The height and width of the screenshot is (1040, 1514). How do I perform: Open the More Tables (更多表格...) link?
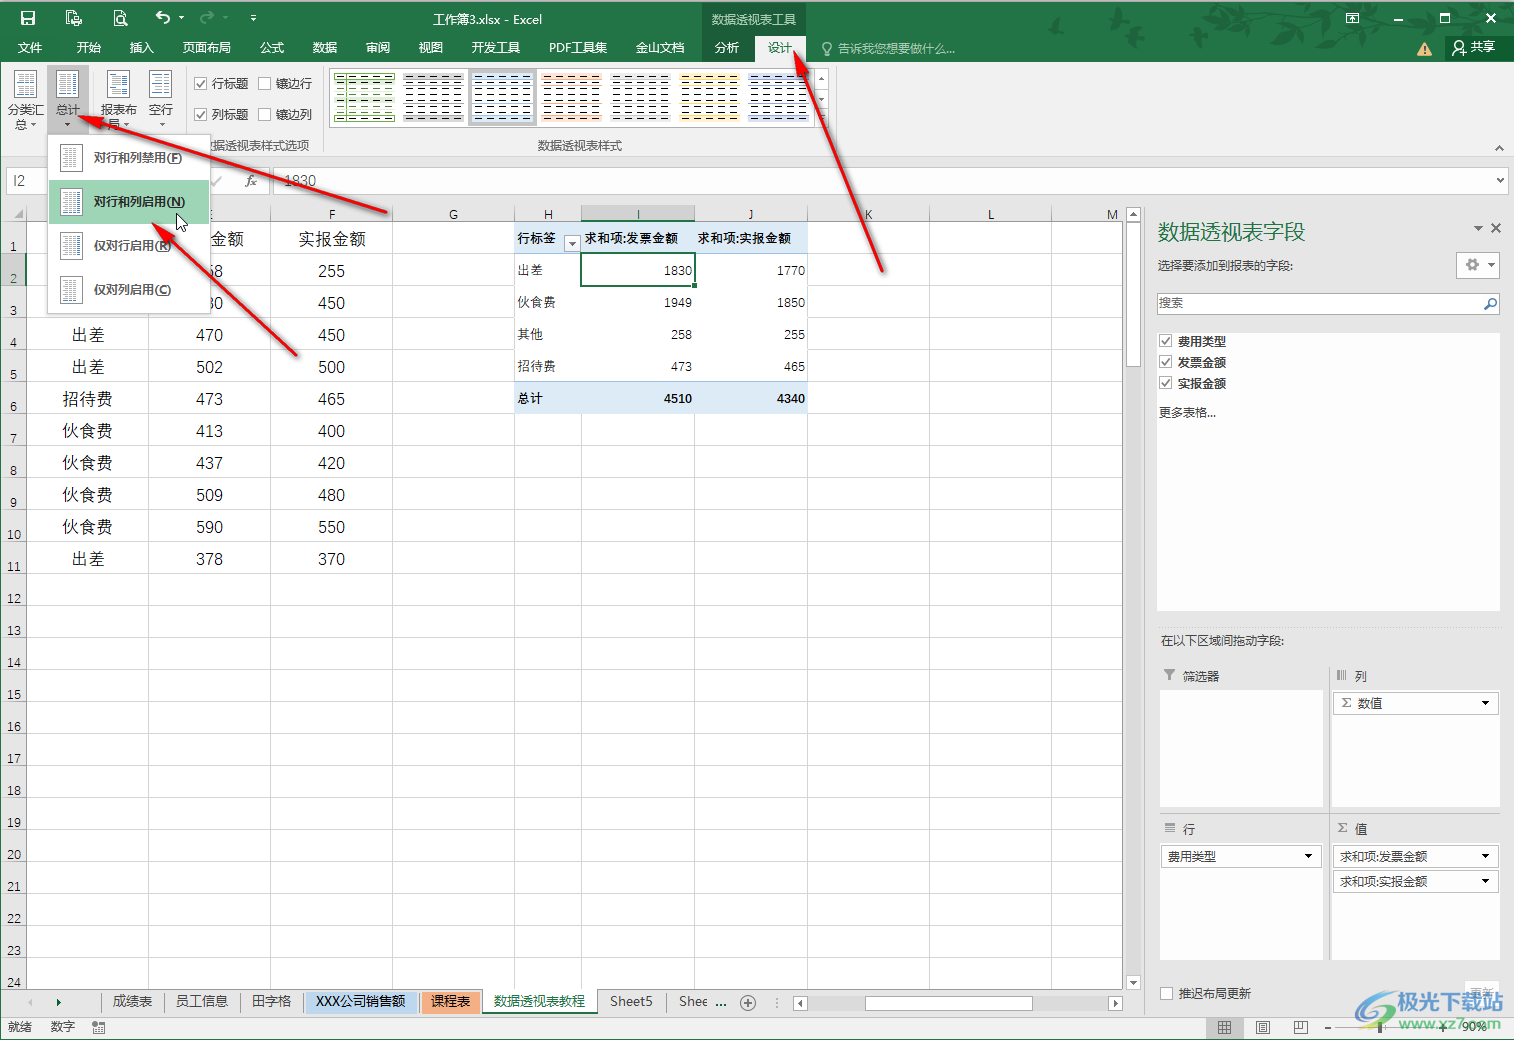point(1187,412)
